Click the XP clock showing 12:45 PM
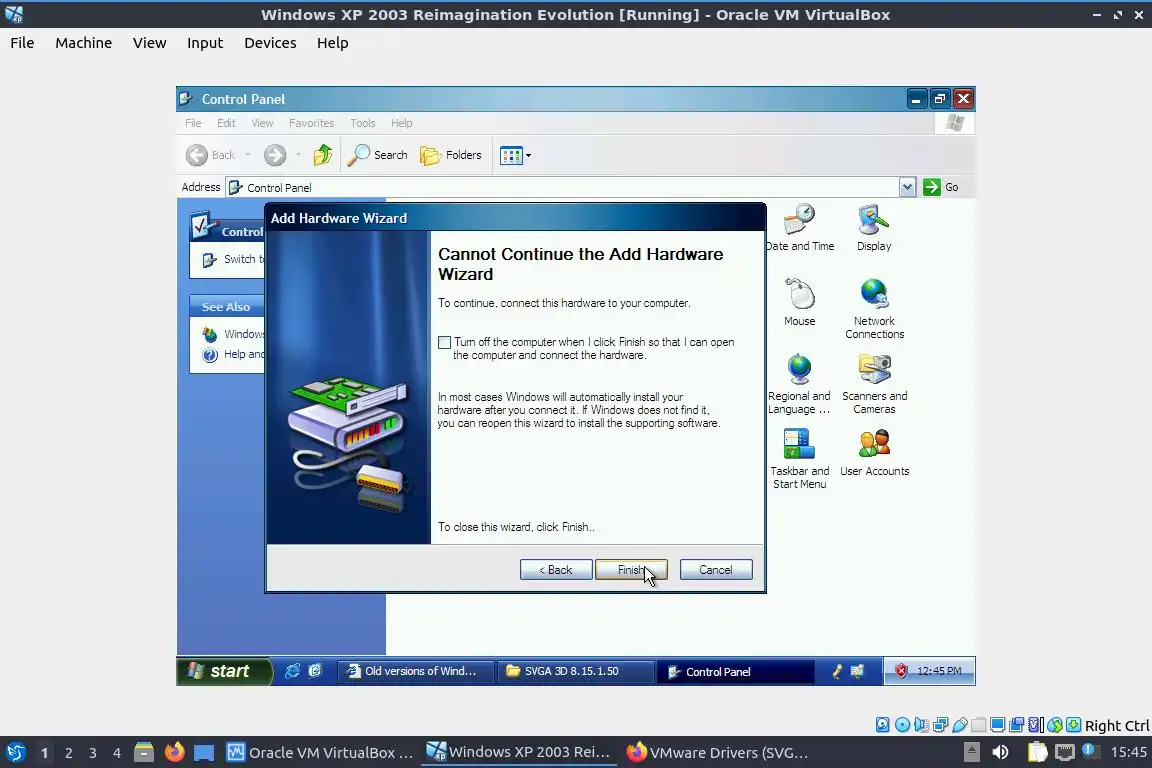1152x768 pixels. pos(939,671)
